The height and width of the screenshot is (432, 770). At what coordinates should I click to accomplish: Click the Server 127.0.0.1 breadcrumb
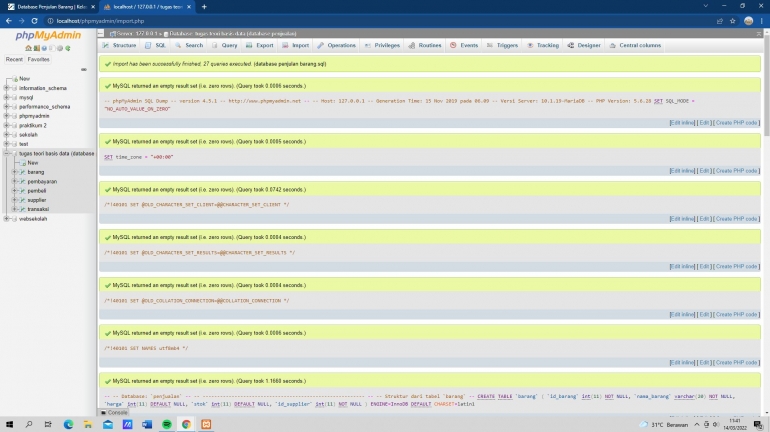click(135, 34)
